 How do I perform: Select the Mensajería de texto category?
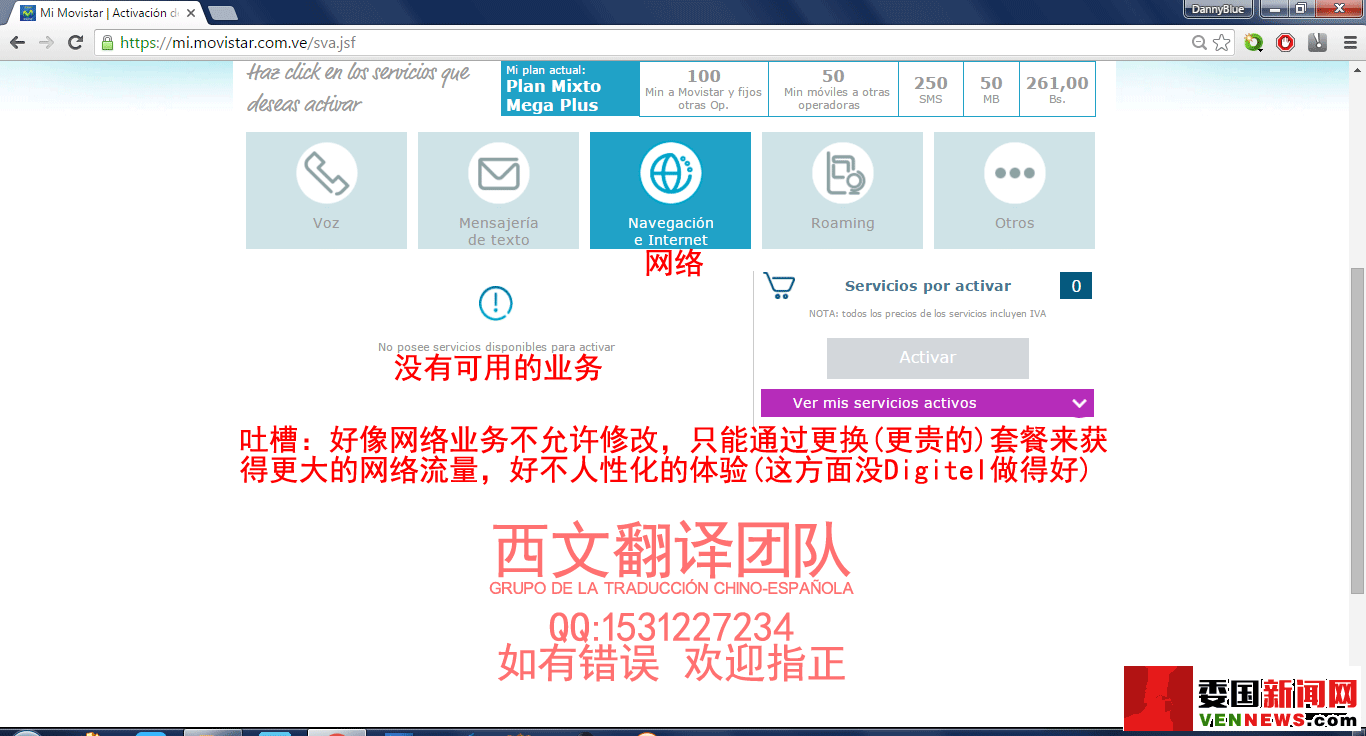tap(498, 190)
